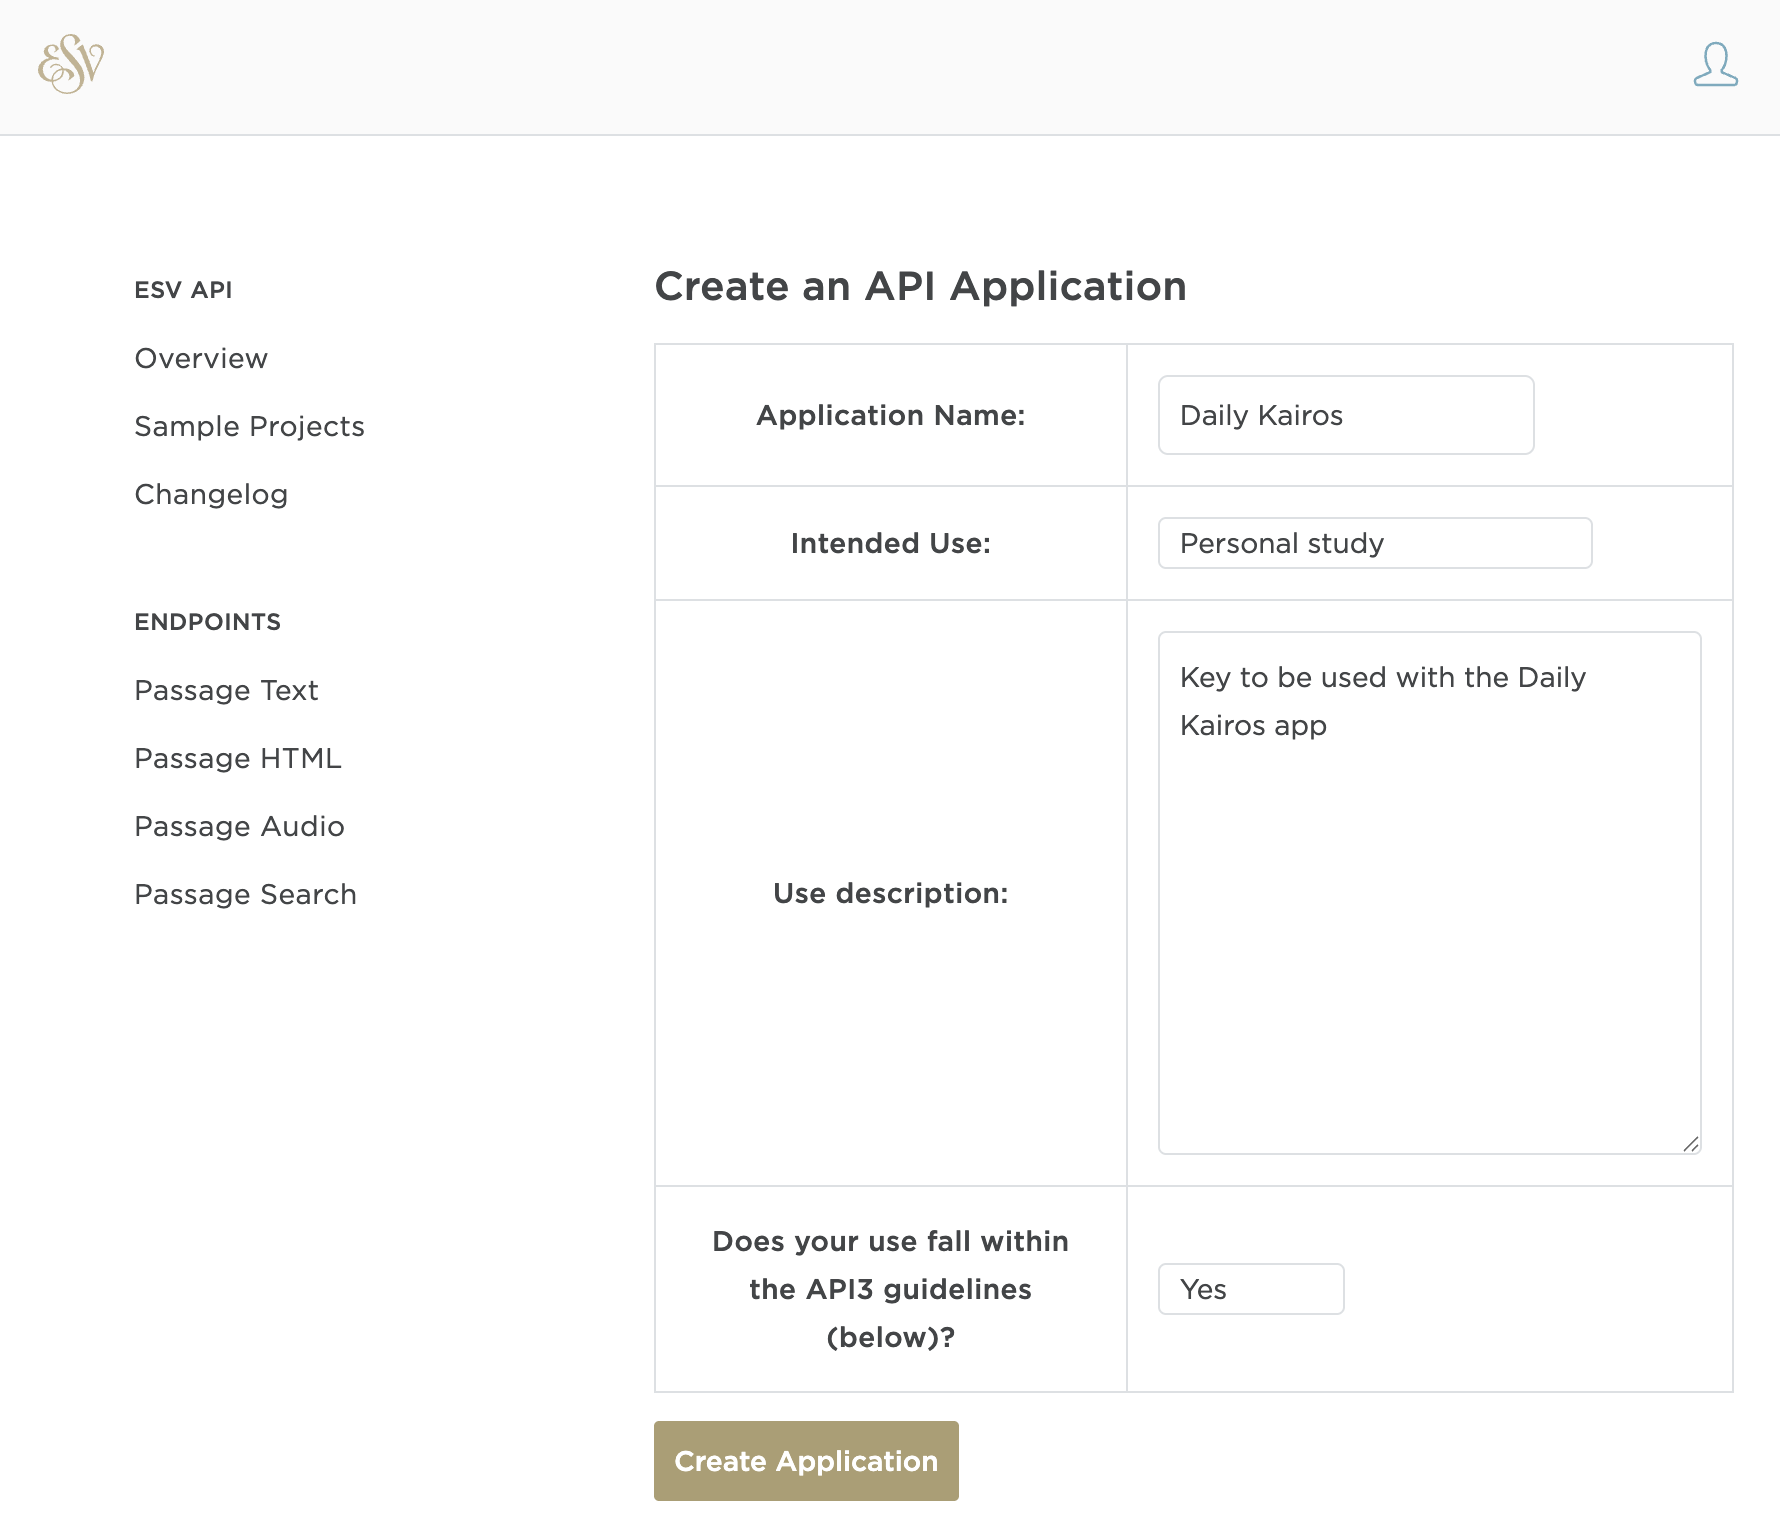Image resolution: width=1780 pixels, height=1522 pixels.
Task: Open the Changelog link
Action: [x=211, y=494]
